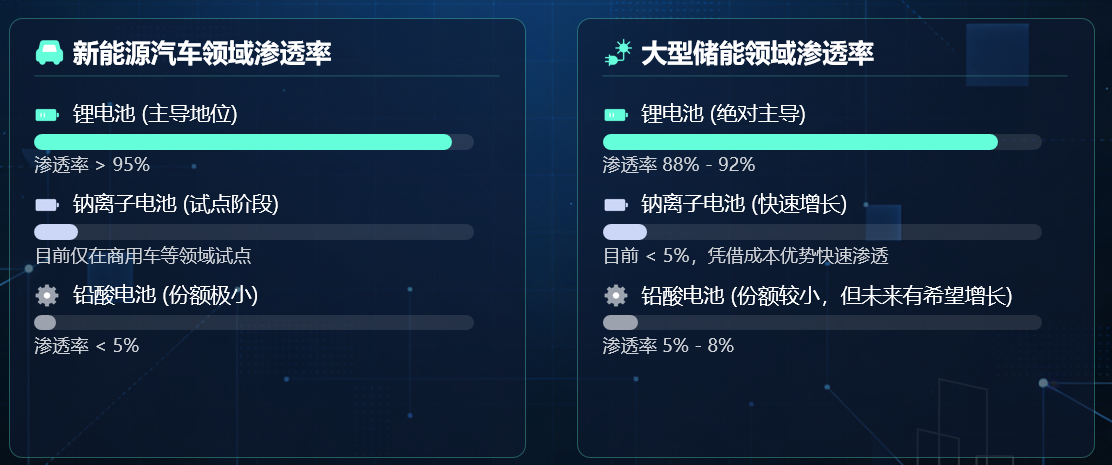Click the 大型储能领域渗透率 heading
The width and height of the screenshot is (1112, 465).
757,53
